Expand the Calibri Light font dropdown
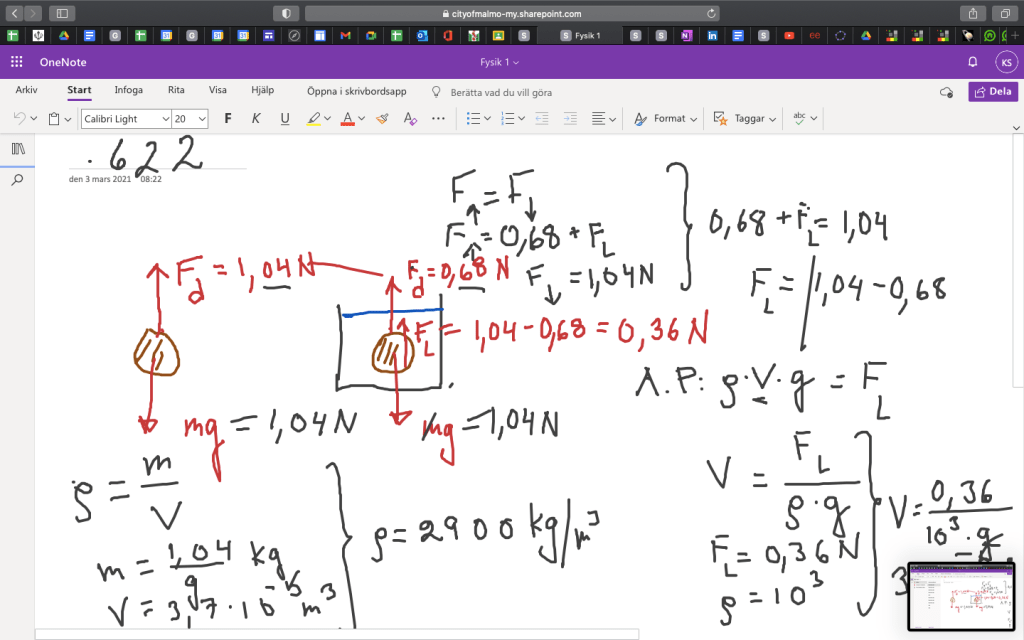Screen dimensions: 1024x640 160,118
